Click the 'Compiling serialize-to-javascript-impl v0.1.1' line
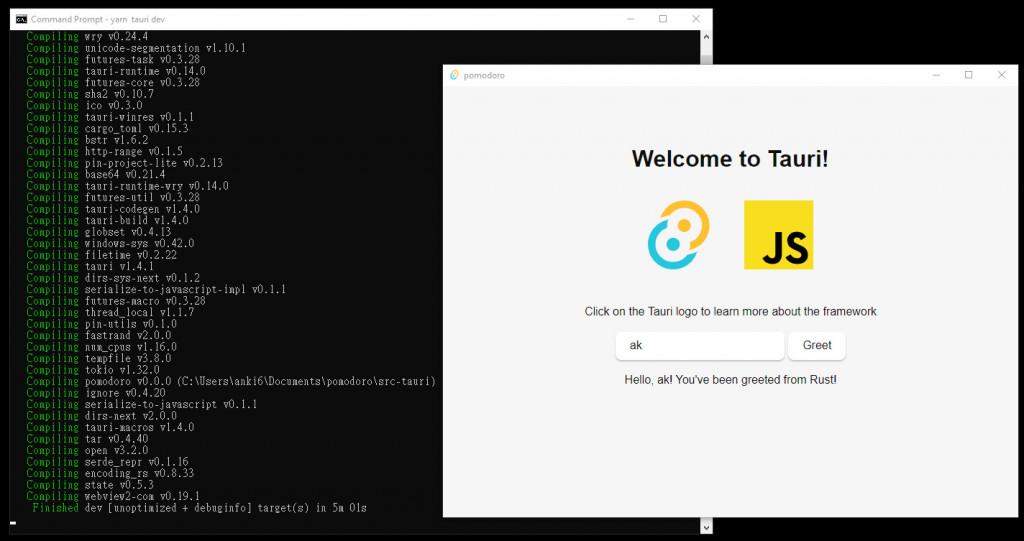Viewport: 1024px width, 541px height. coord(156,289)
